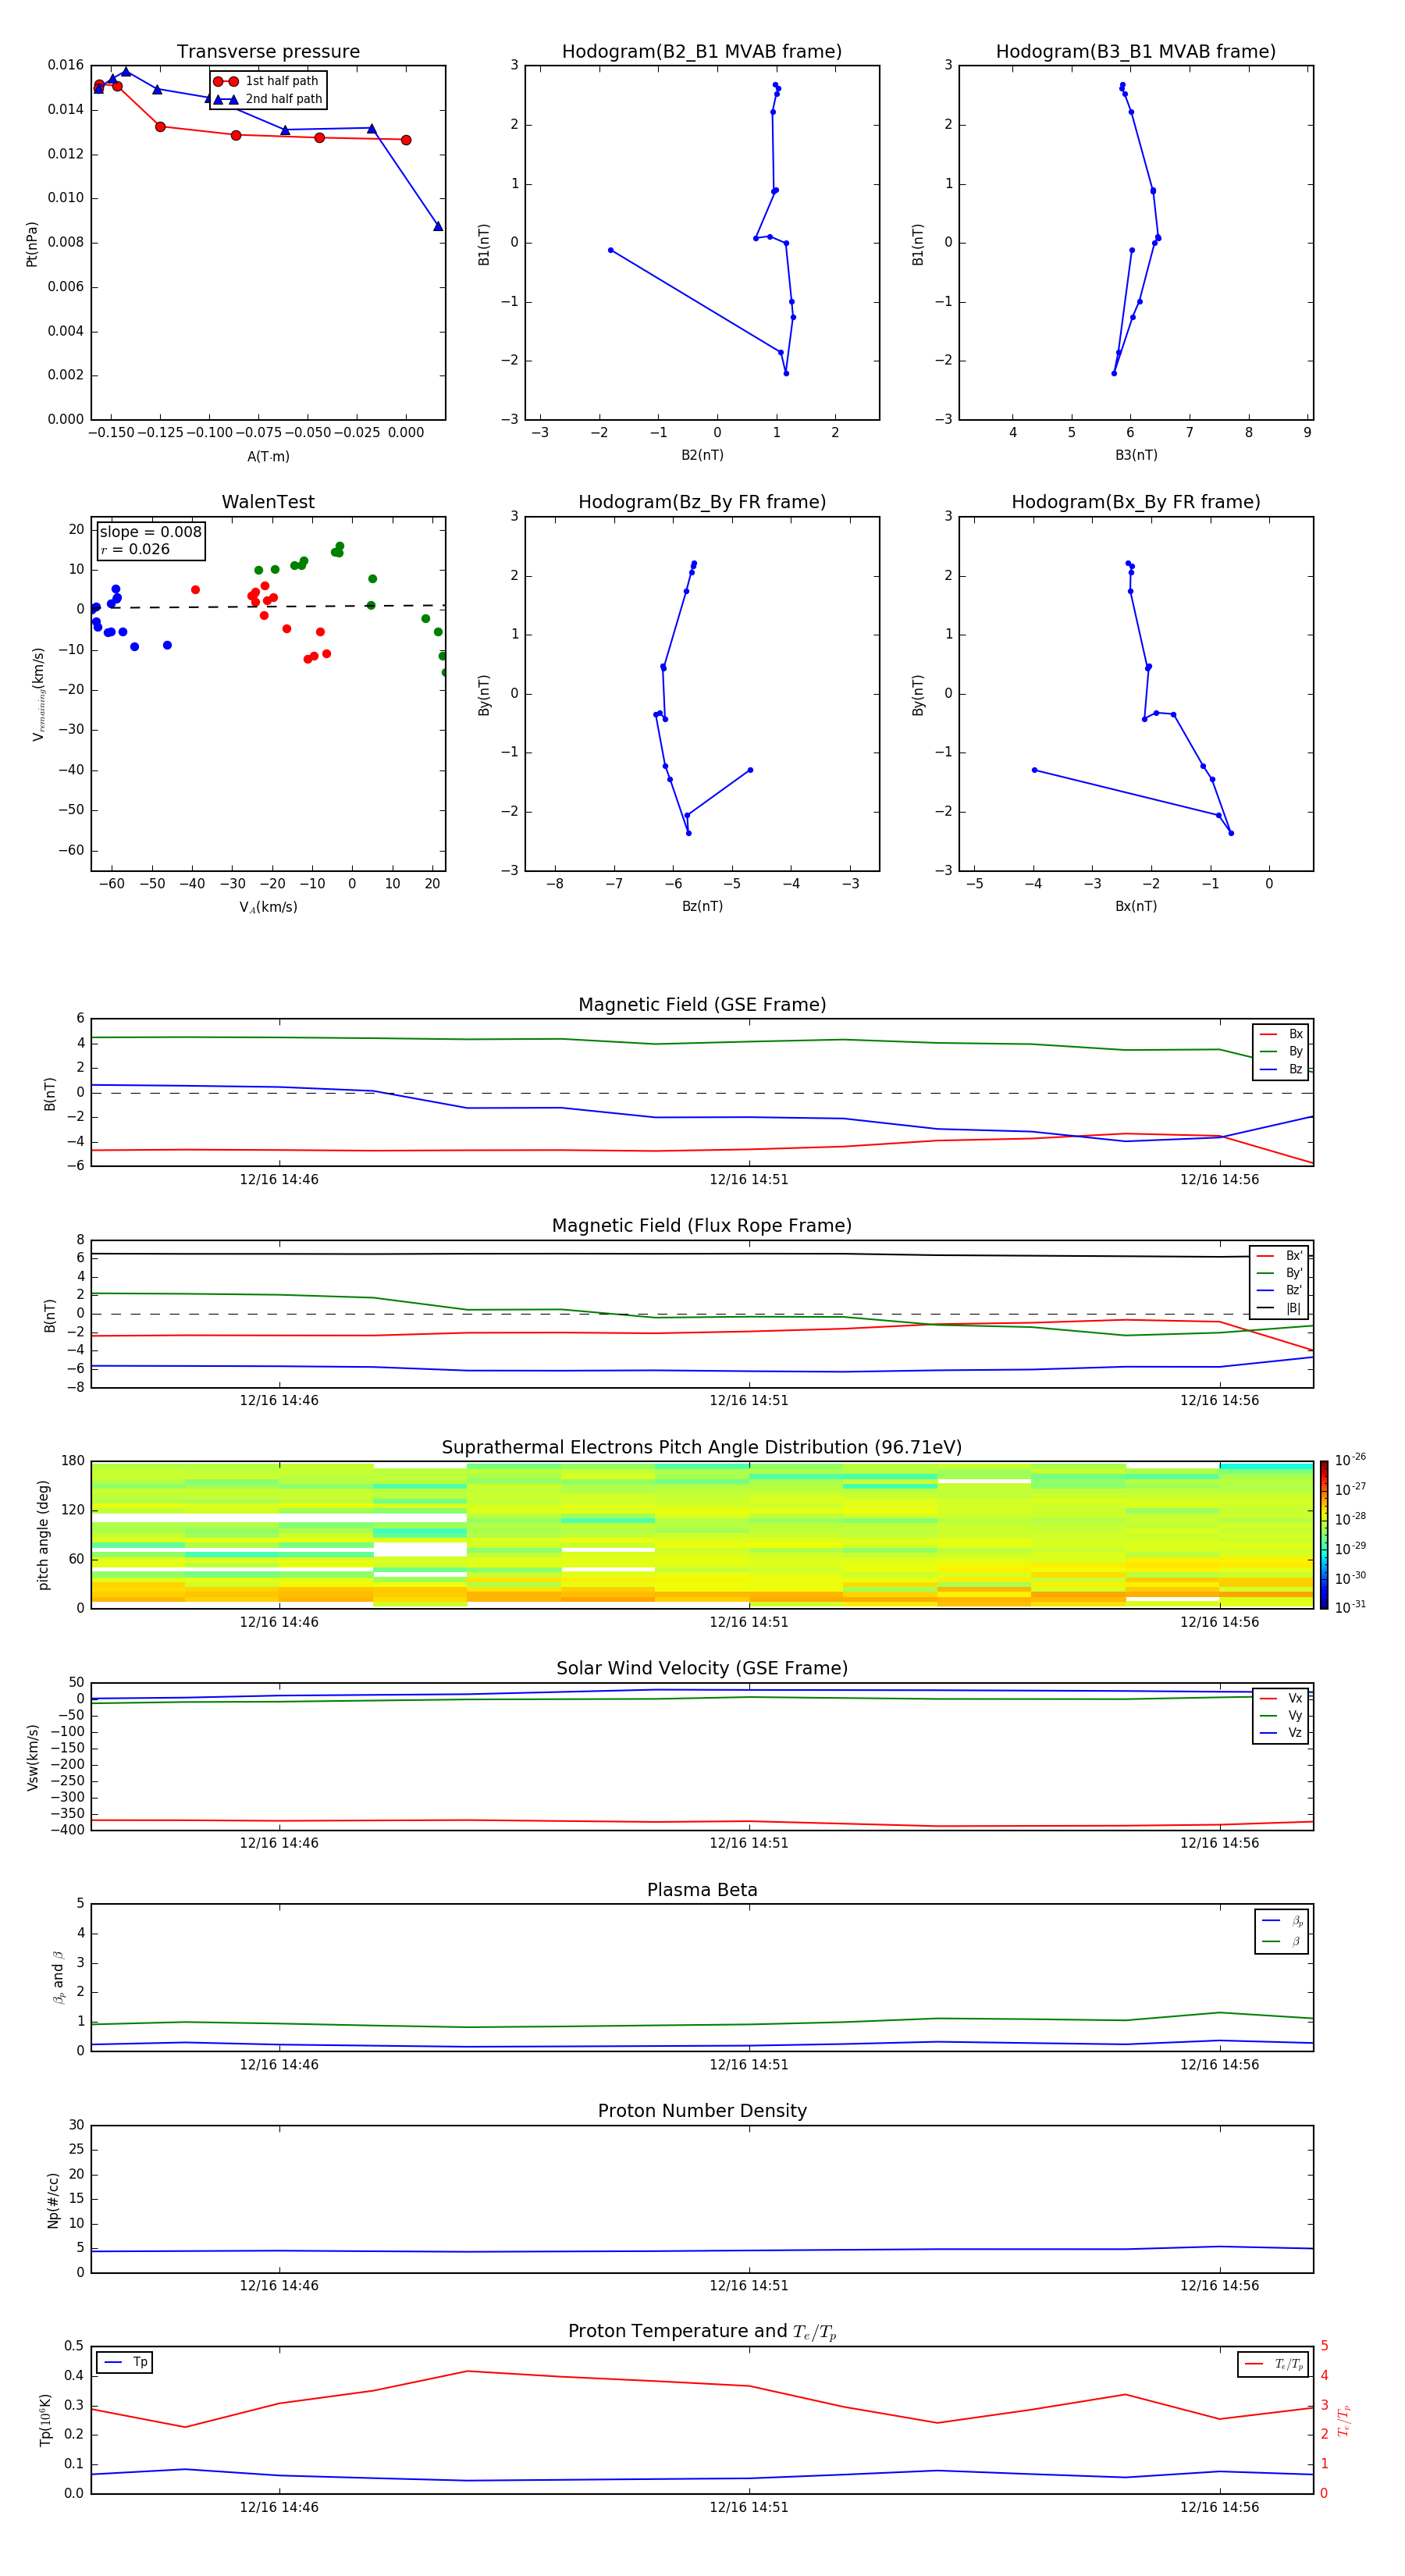Click the dashed fit line in WalenTest

(x=268, y=606)
